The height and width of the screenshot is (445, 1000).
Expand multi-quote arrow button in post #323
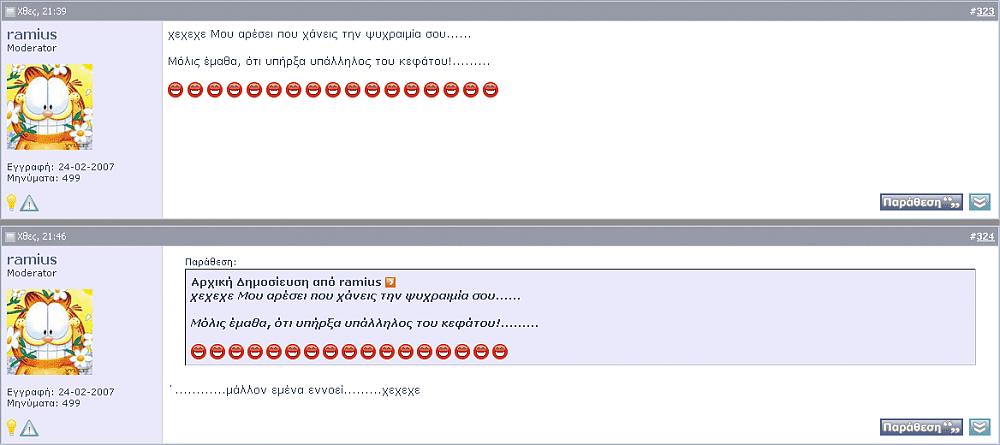[980, 202]
